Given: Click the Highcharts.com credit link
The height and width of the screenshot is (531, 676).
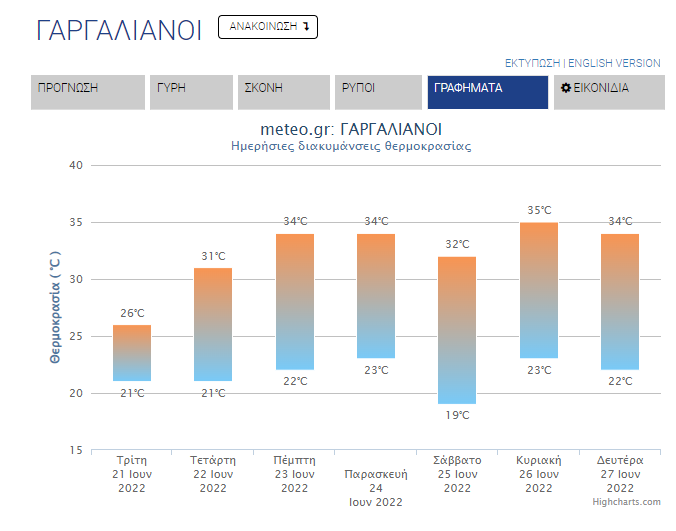Looking at the screenshot, I should pos(626,502).
